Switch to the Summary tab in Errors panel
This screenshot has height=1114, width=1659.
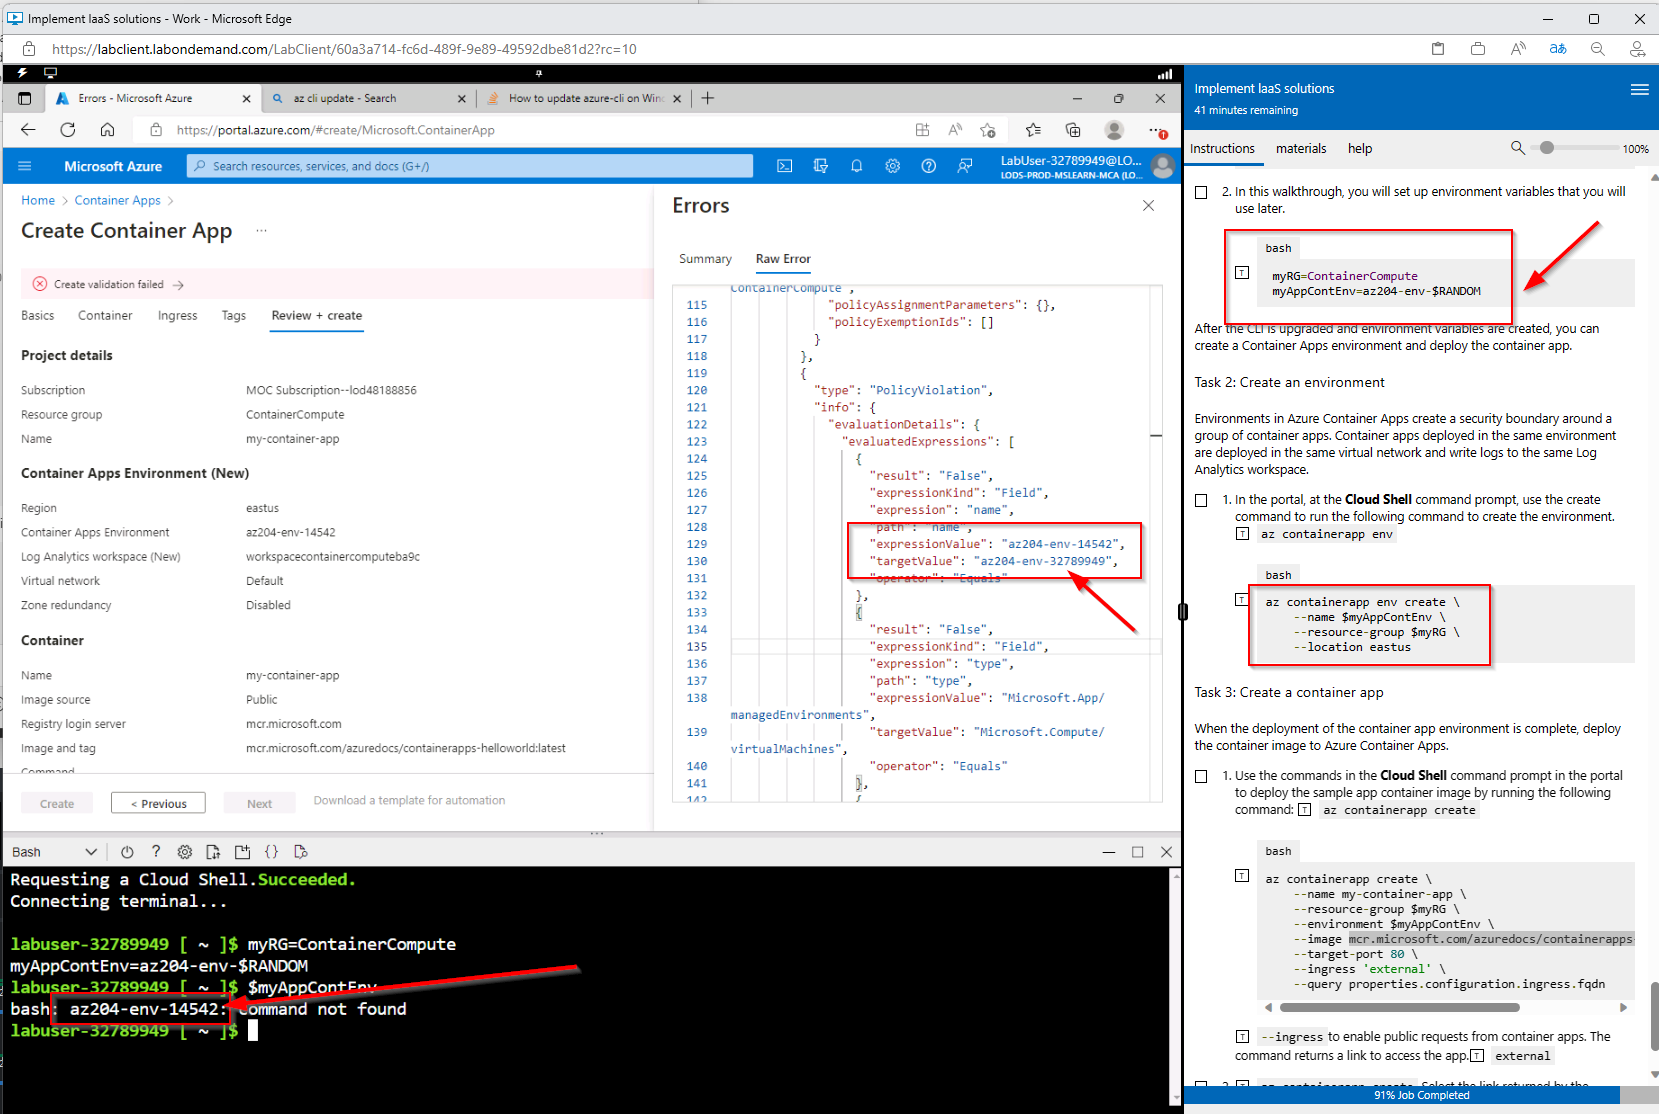click(705, 258)
